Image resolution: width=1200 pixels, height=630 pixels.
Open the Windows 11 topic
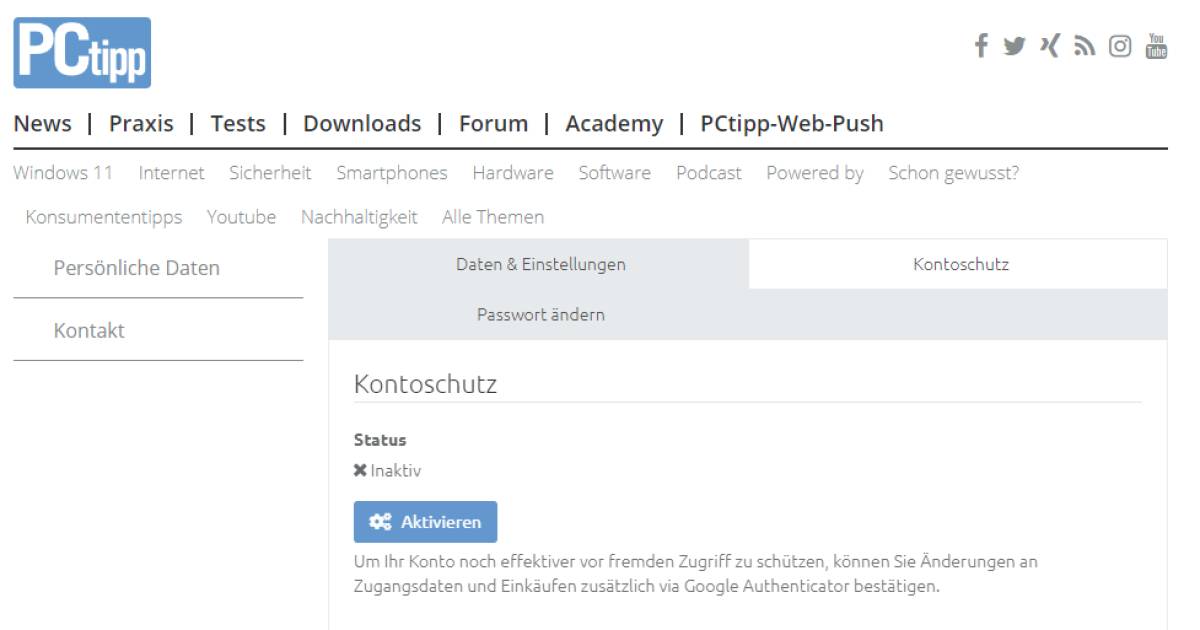[66, 172]
